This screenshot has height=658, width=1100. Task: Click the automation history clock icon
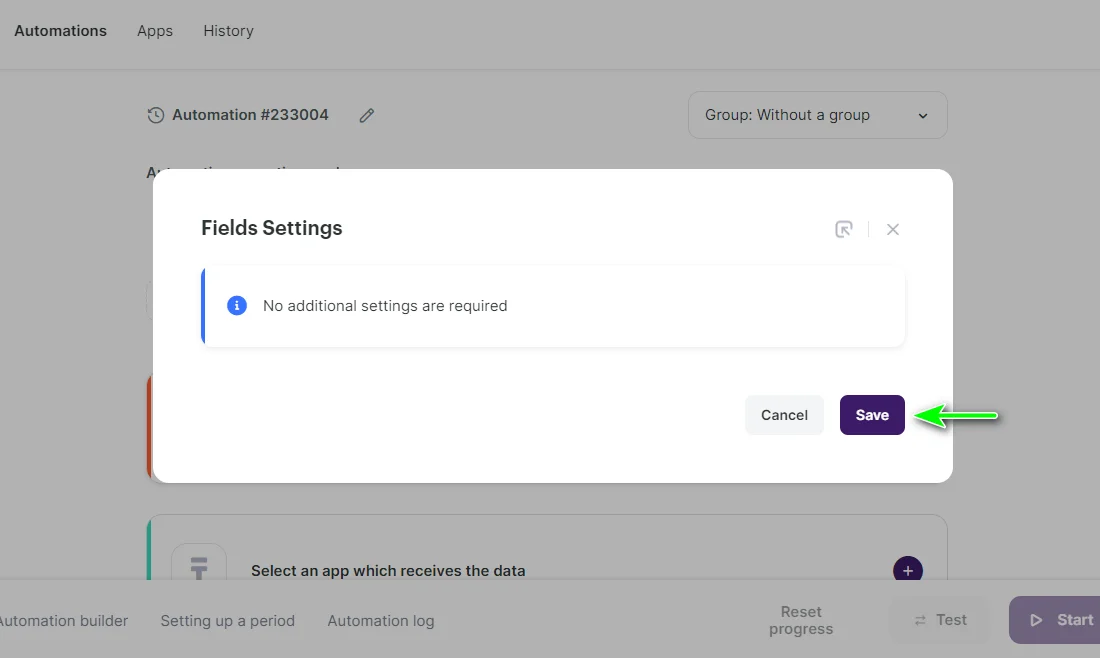156,115
